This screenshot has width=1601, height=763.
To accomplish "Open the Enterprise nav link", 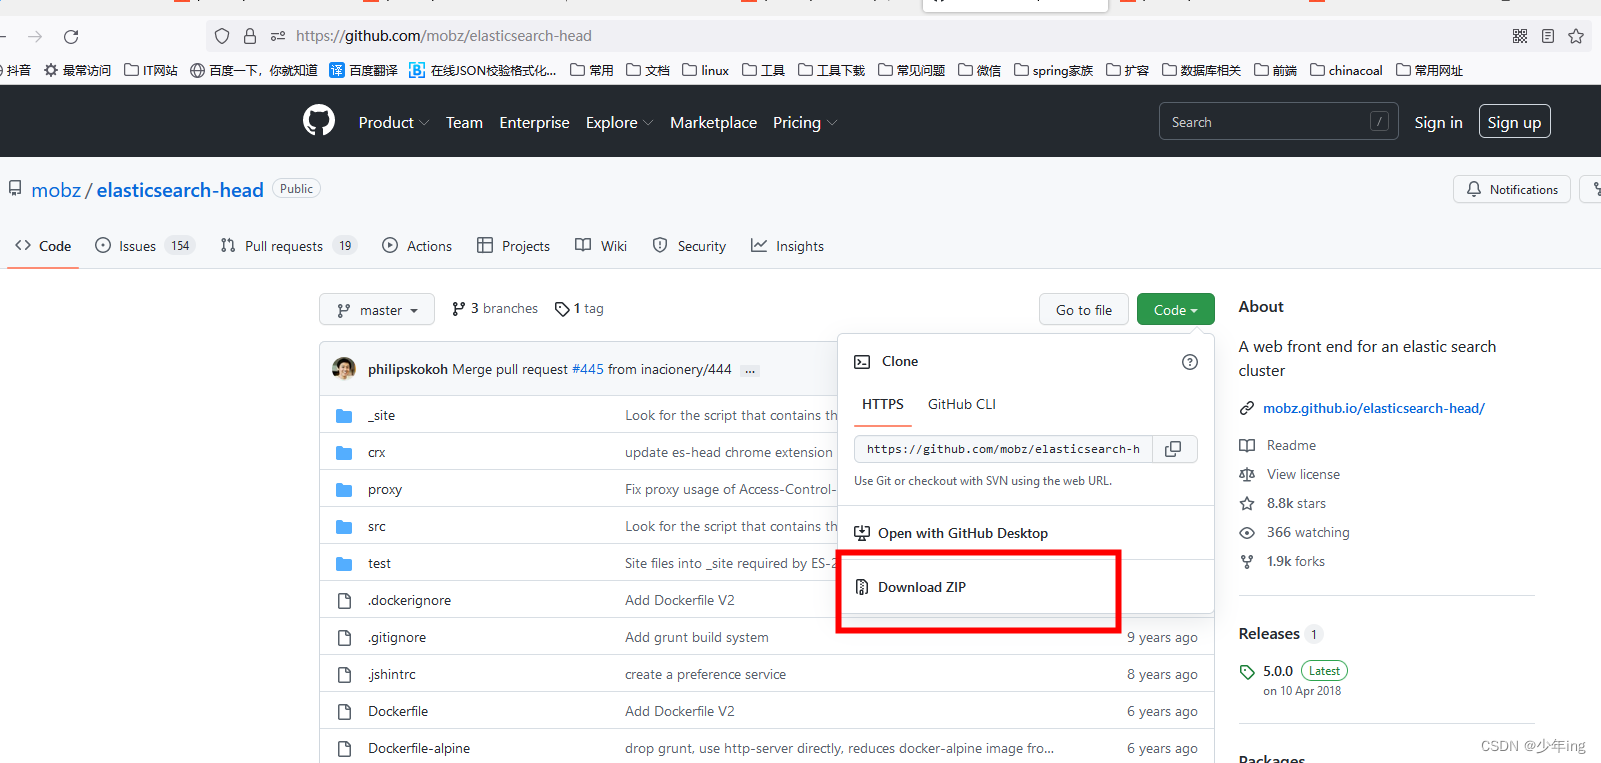I will pos(534,122).
